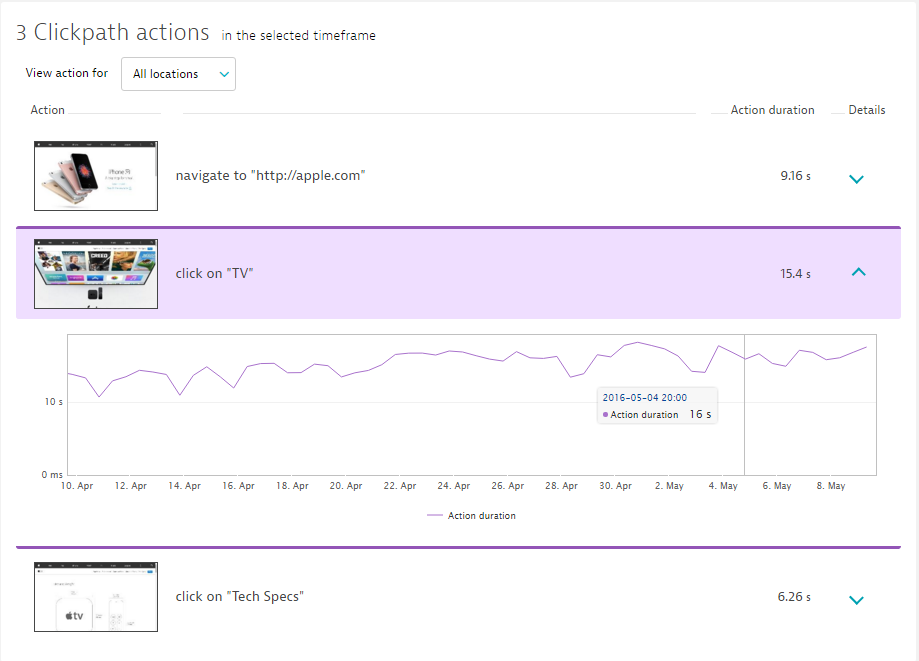This screenshot has height=661, width=919.
Task: Open the All locations dropdown
Action: [x=178, y=74]
